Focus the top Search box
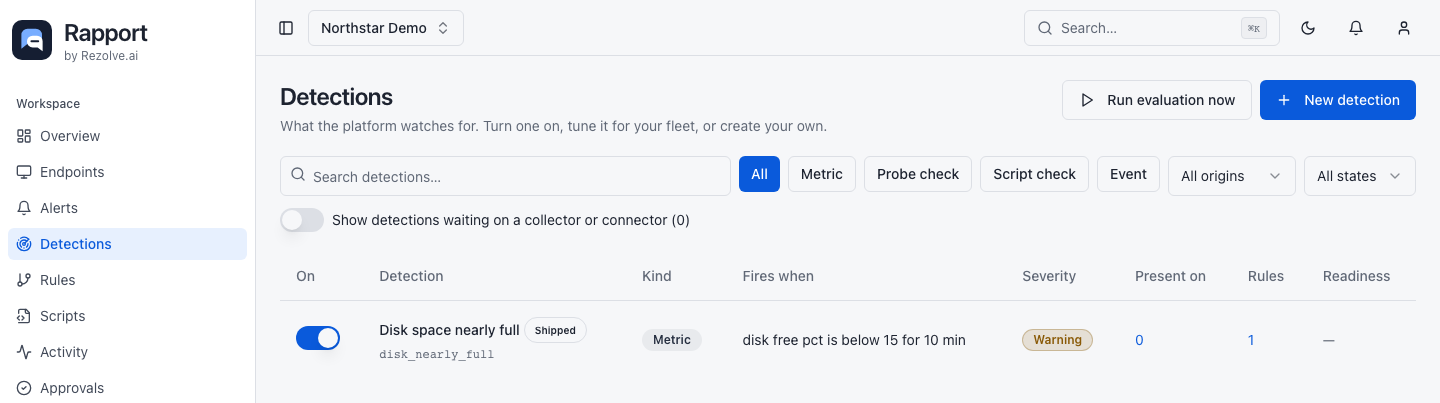 [x=1152, y=28]
